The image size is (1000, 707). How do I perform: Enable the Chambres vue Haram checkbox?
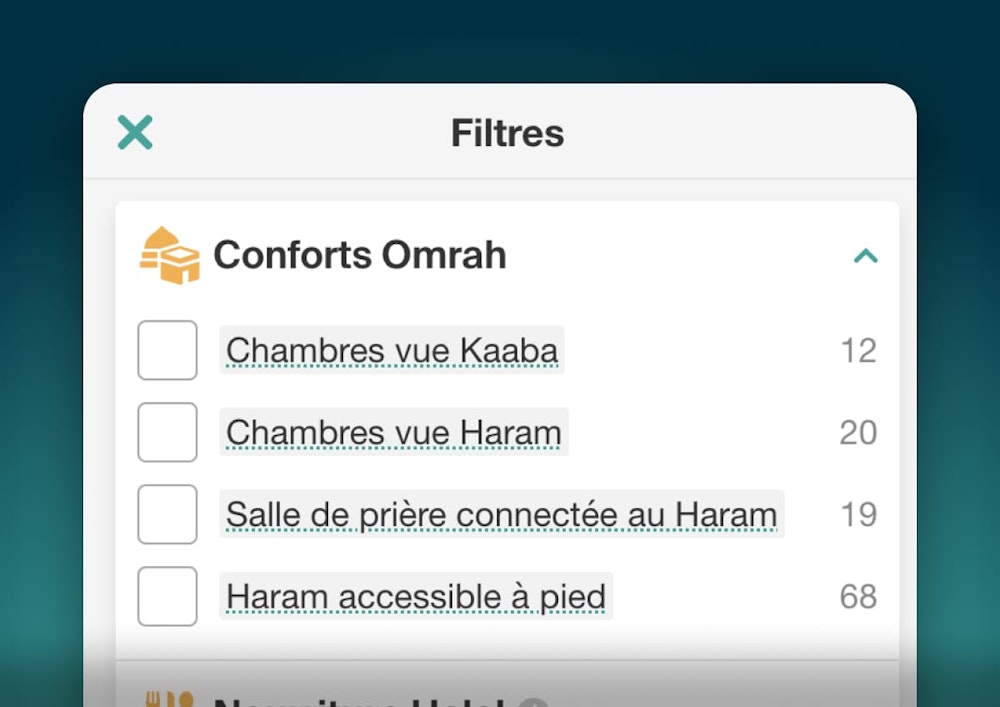point(167,432)
